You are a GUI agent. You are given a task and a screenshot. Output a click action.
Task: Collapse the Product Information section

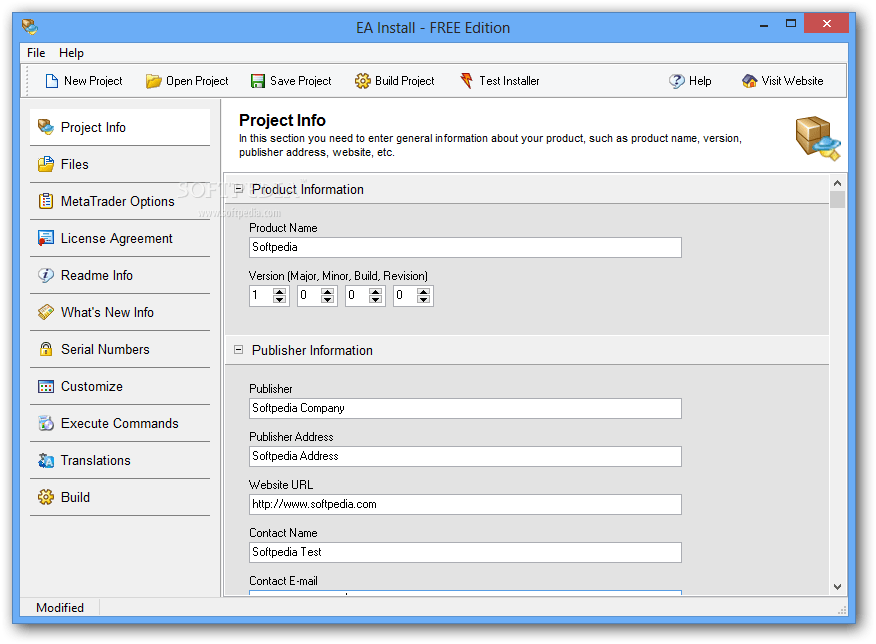pos(239,189)
